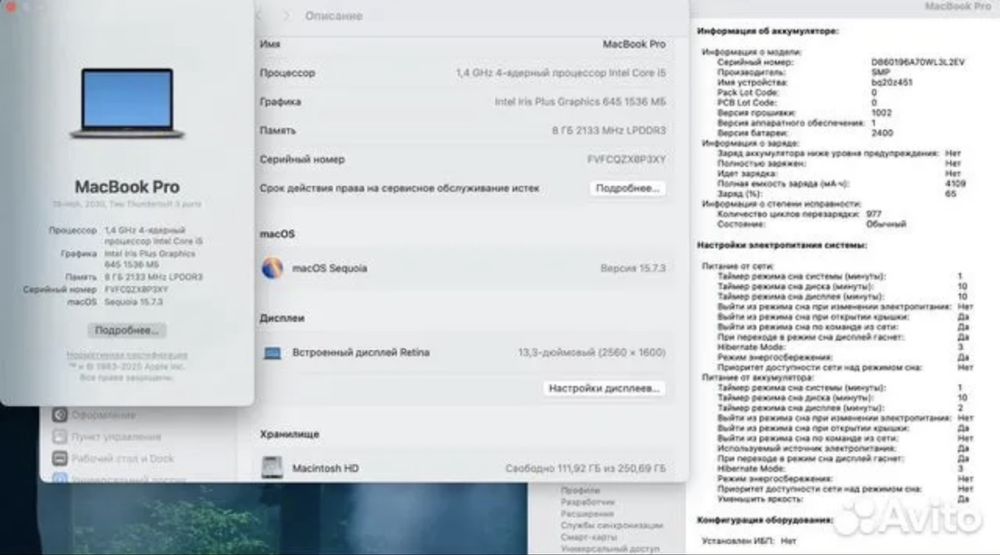Image resolution: width=1000 pixels, height=555 pixels.
Task: Click the Настройки электропитания системы heading
Action: point(782,245)
